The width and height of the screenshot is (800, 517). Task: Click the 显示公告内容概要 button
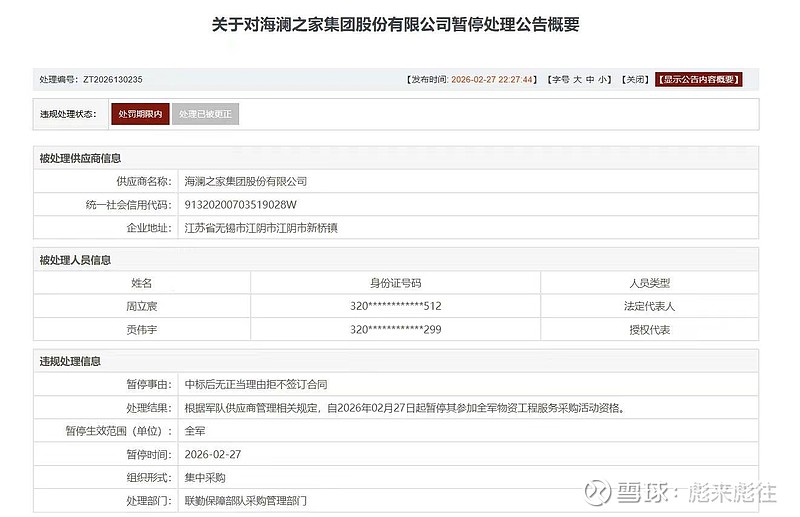coord(698,80)
